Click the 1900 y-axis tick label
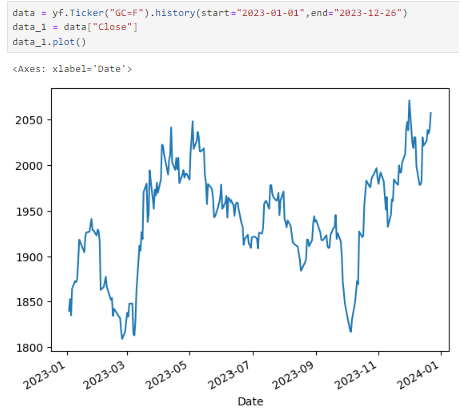This screenshot has width=460, height=410. tap(29, 257)
